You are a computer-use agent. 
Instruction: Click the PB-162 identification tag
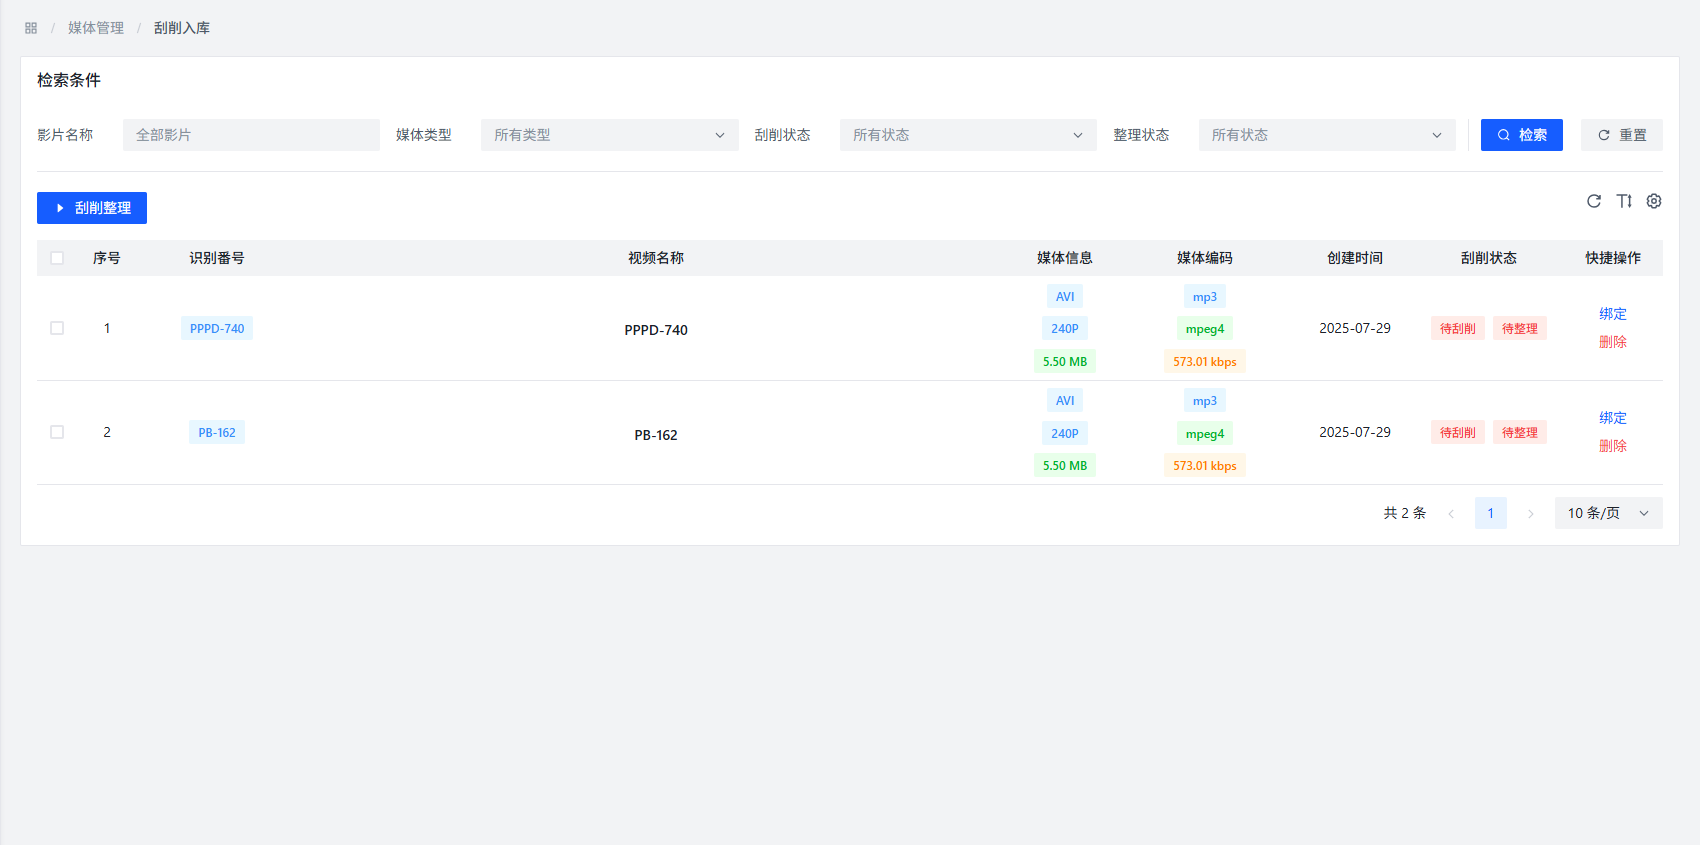click(217, 433)
